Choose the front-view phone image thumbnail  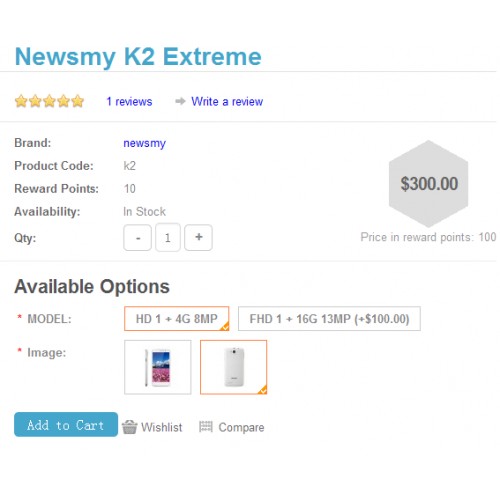[x=158, y=367]
